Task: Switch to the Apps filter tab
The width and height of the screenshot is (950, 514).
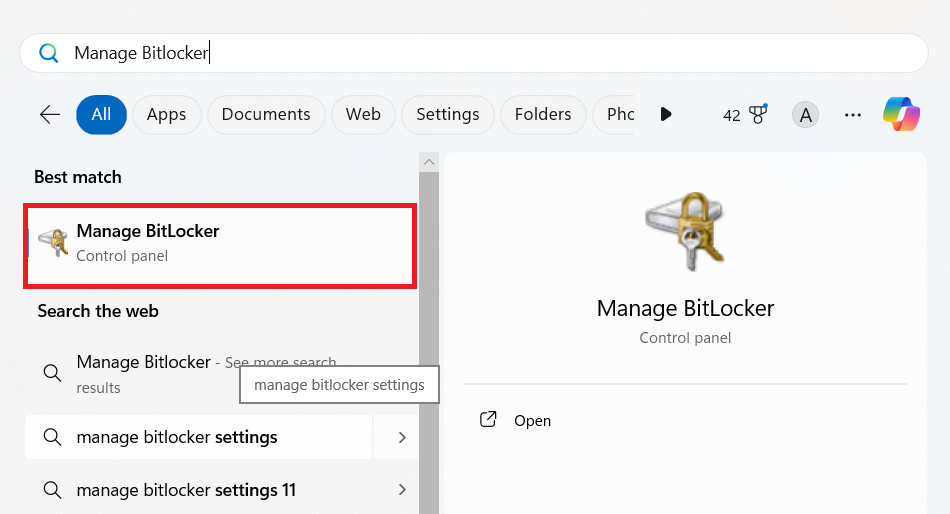Action: click(x=167, y=115)
